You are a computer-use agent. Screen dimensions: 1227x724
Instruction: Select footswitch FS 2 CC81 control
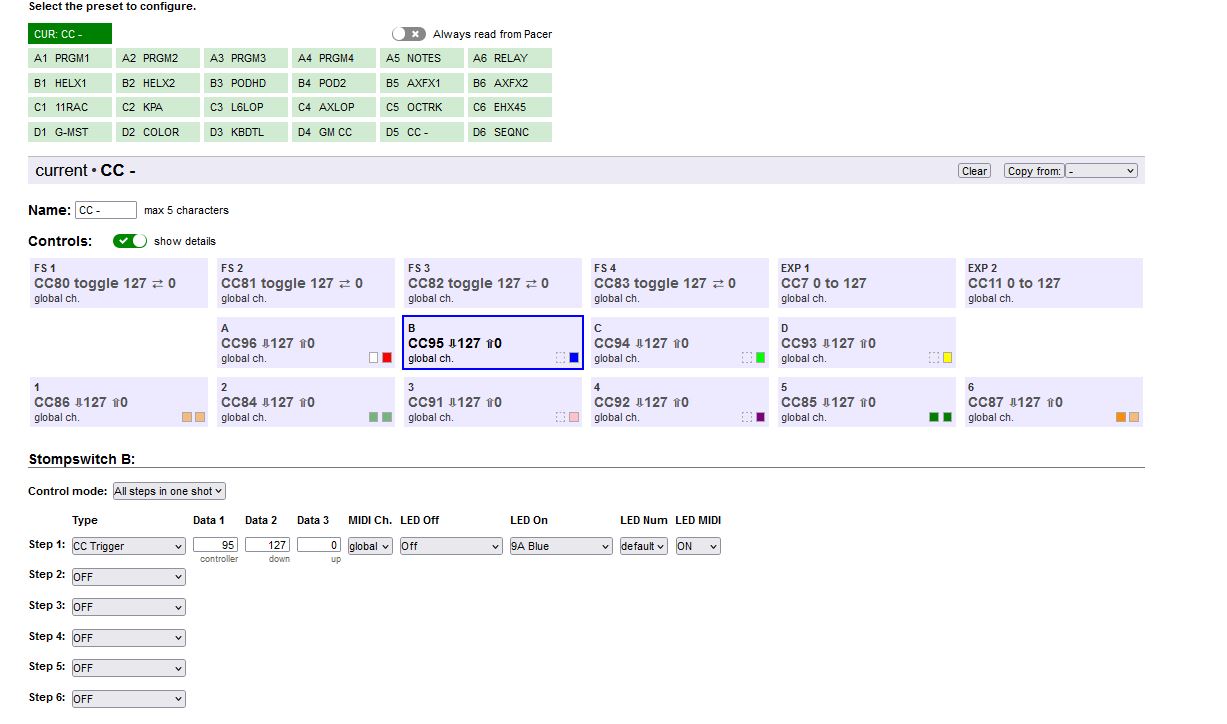[x=305, y=283]
